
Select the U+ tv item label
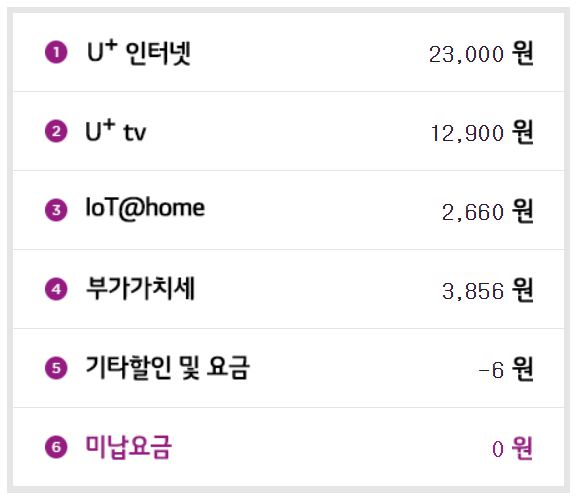click(x=116, y=131)
